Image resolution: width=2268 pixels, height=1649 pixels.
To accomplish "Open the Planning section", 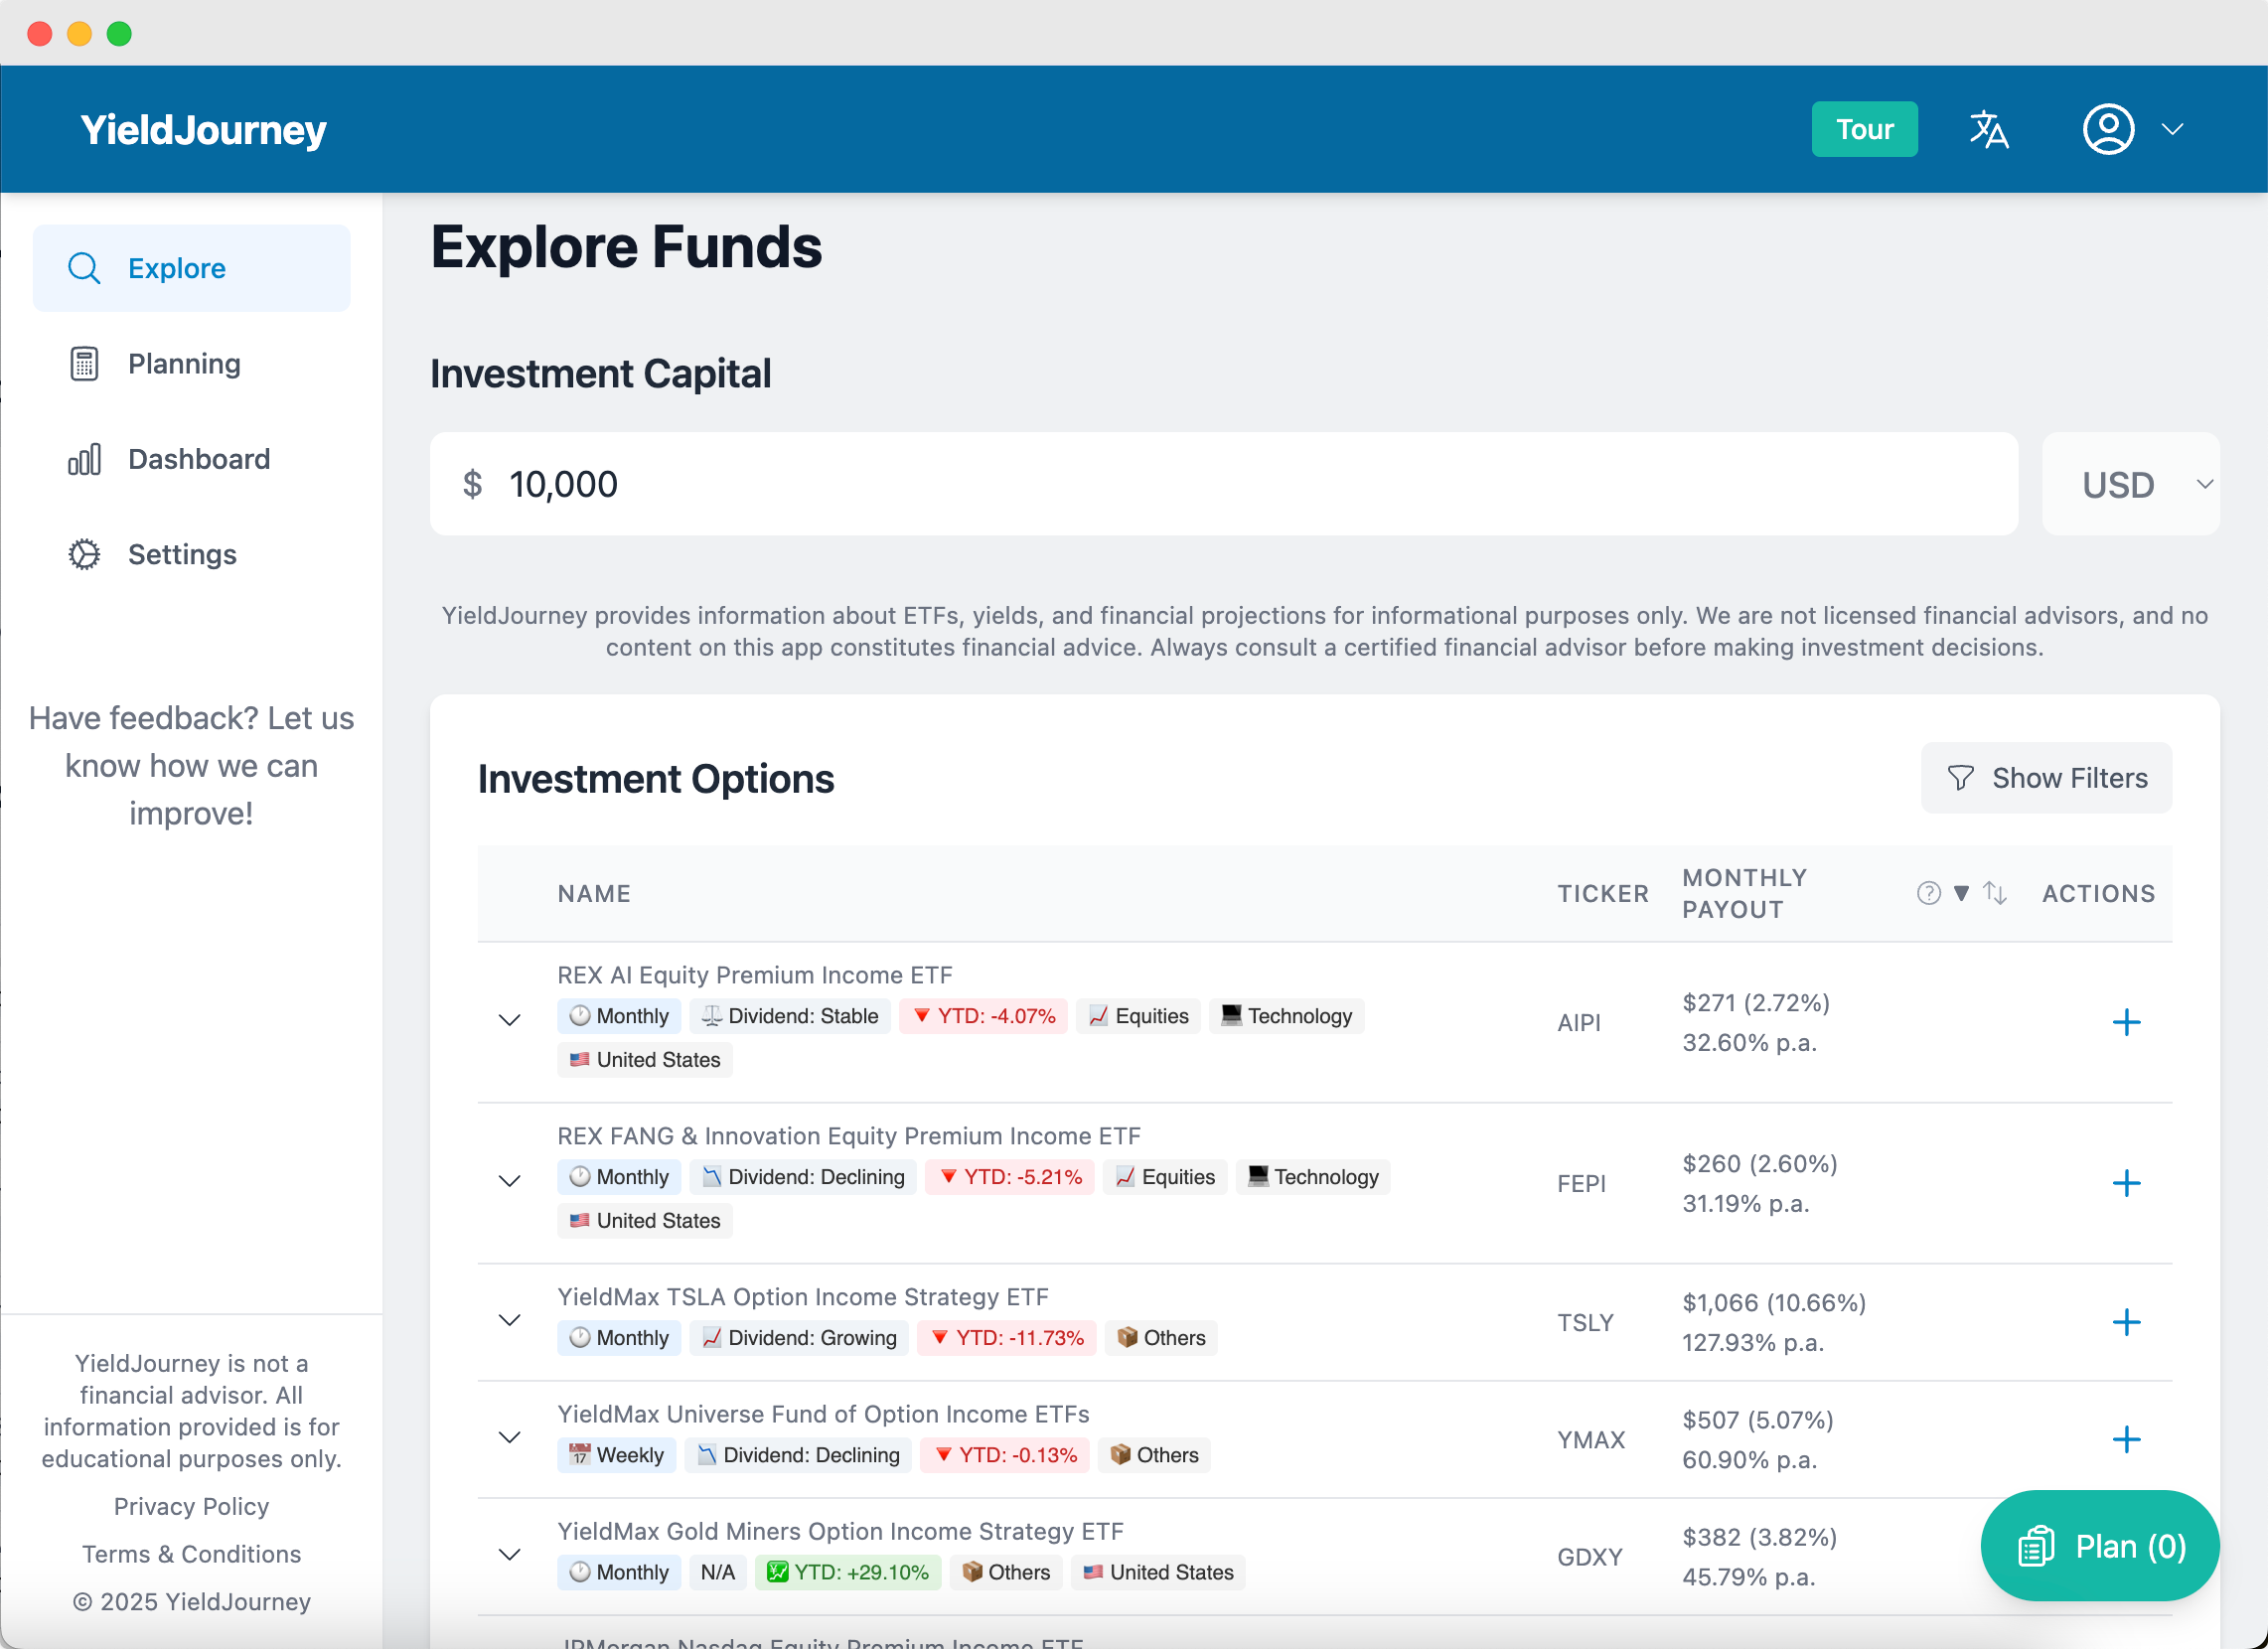I will 192,364.
